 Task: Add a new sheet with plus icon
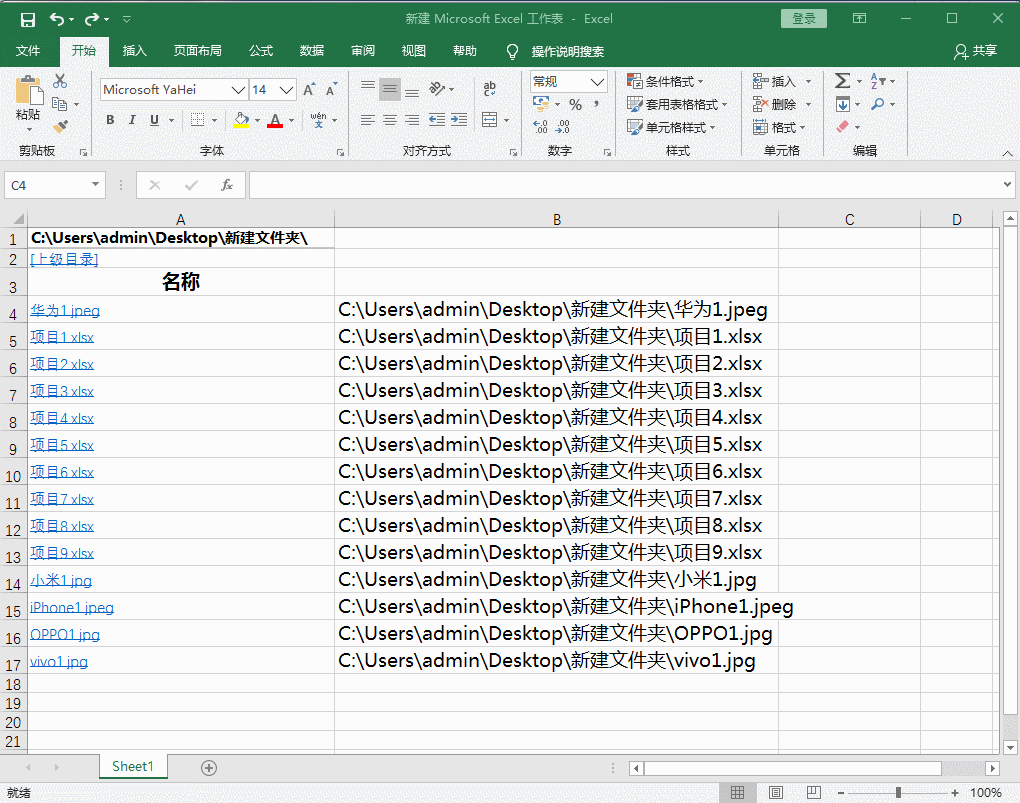click(x=209, y=768)
